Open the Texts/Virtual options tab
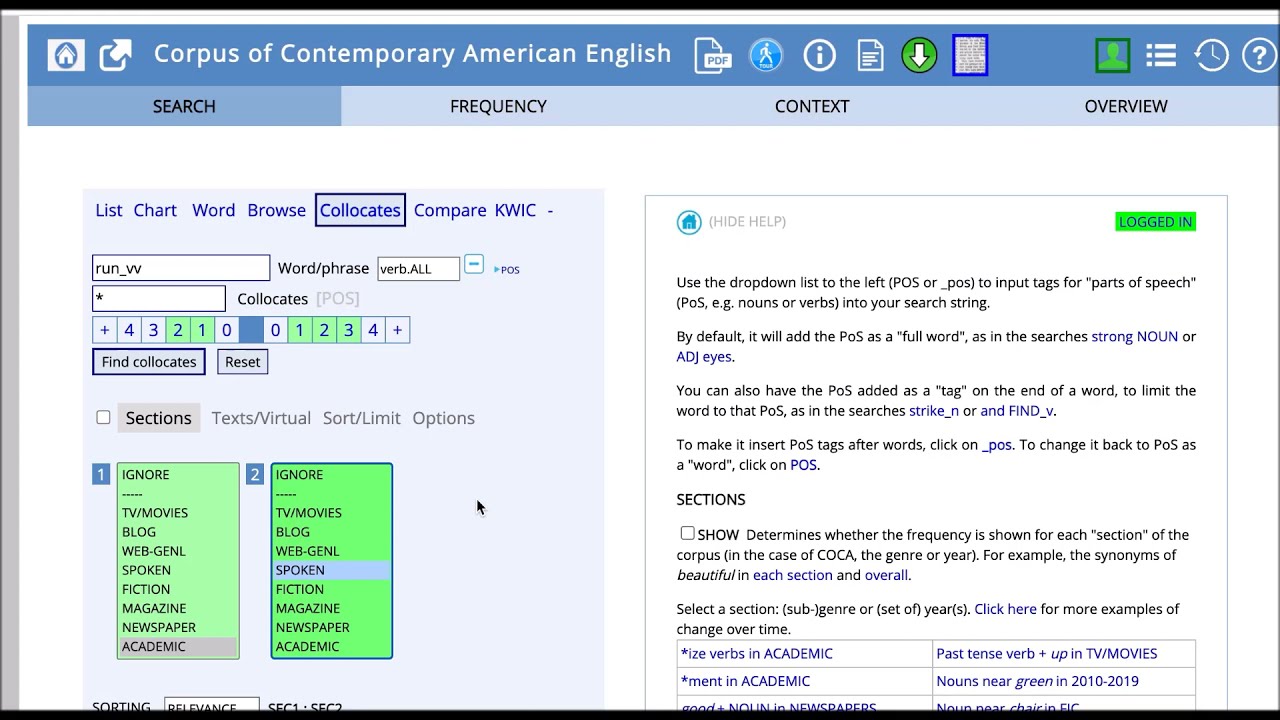The image size is (1280, 720). click(261, 418)
